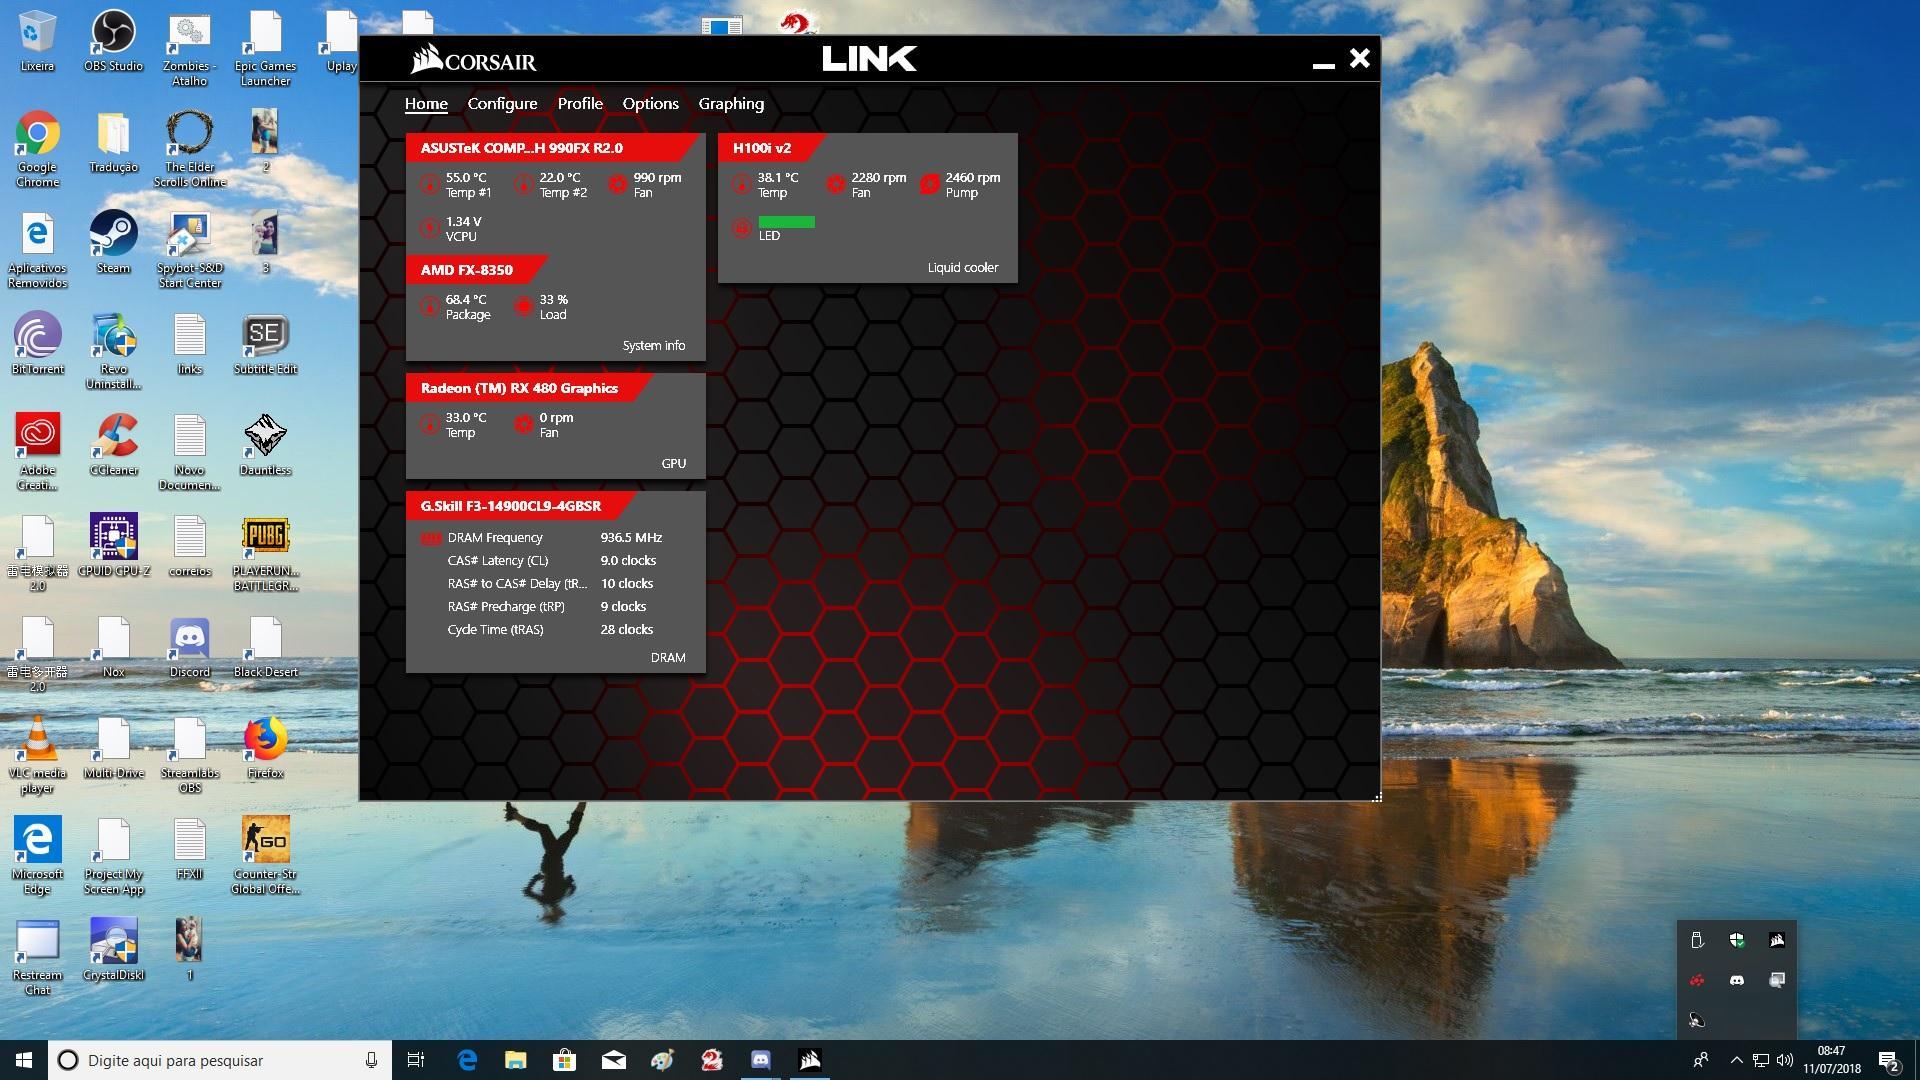Switch to the Profile tab
The height and width of the screenshot is (1080, 1920).
pyautogui.click(x=580, y=104)
